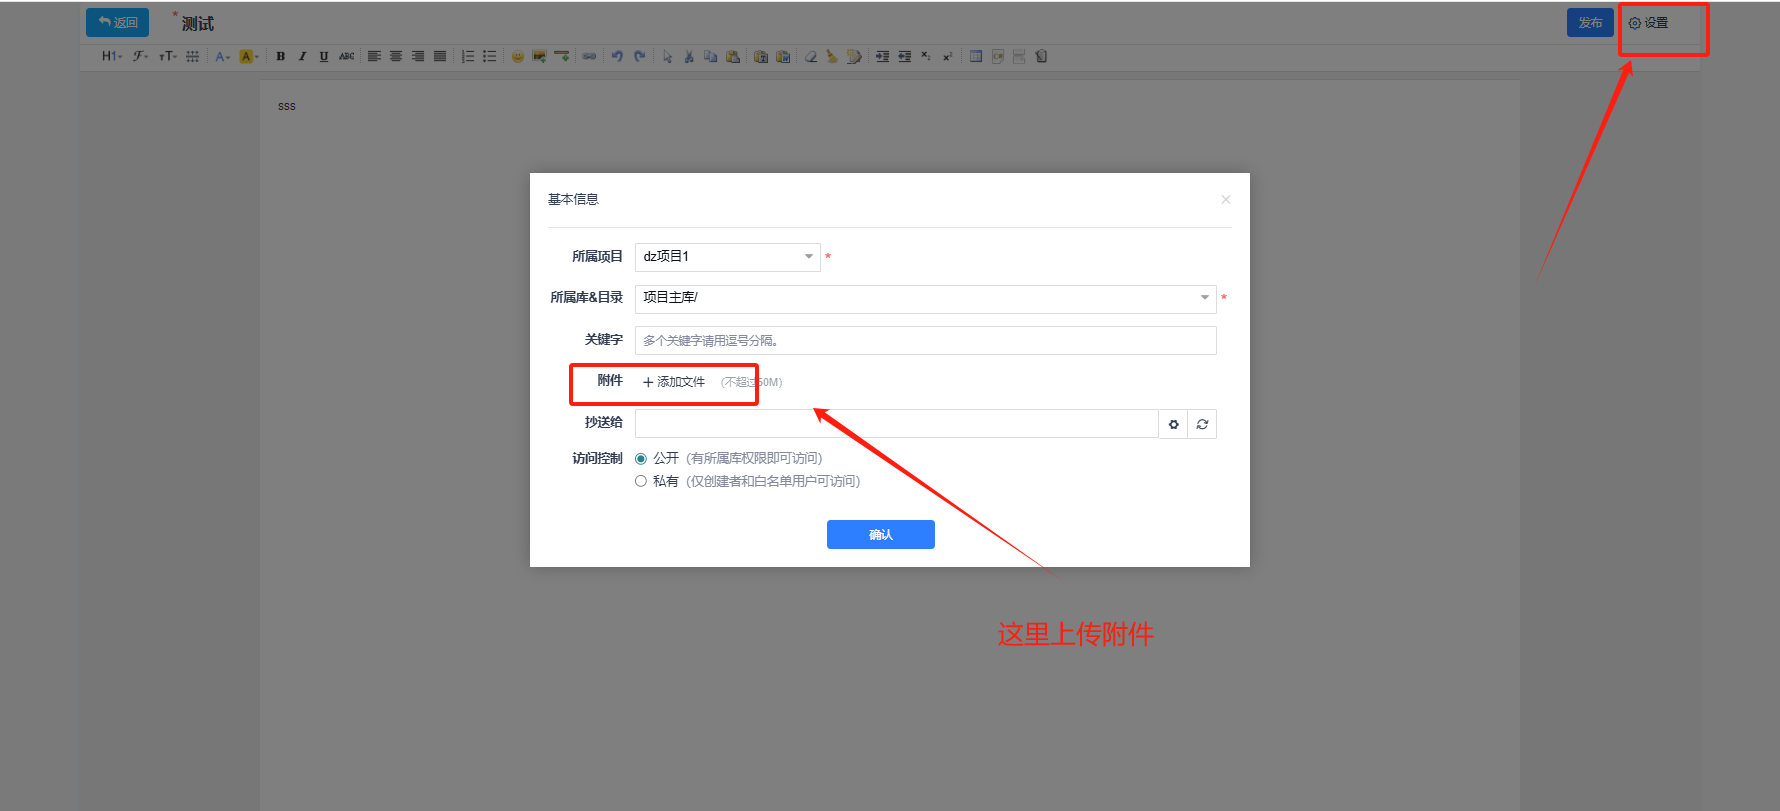
Task: Align text left in the editor
Action: pos(374,57)
